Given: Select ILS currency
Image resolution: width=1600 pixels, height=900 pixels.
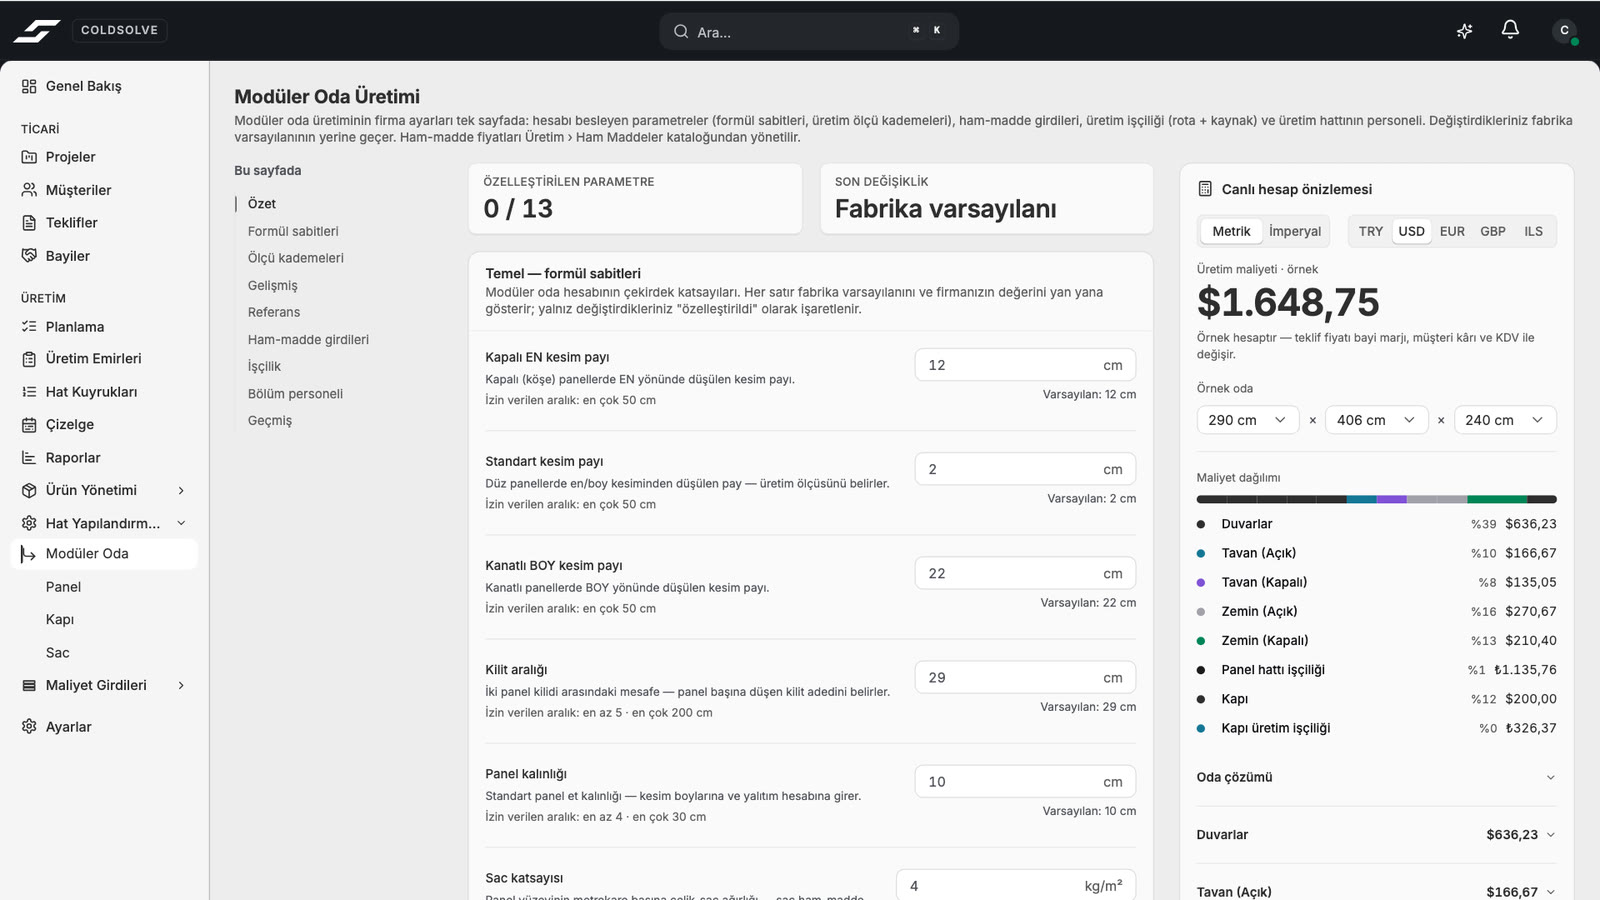Looking at the screenshot, I should coord(1533,231).
